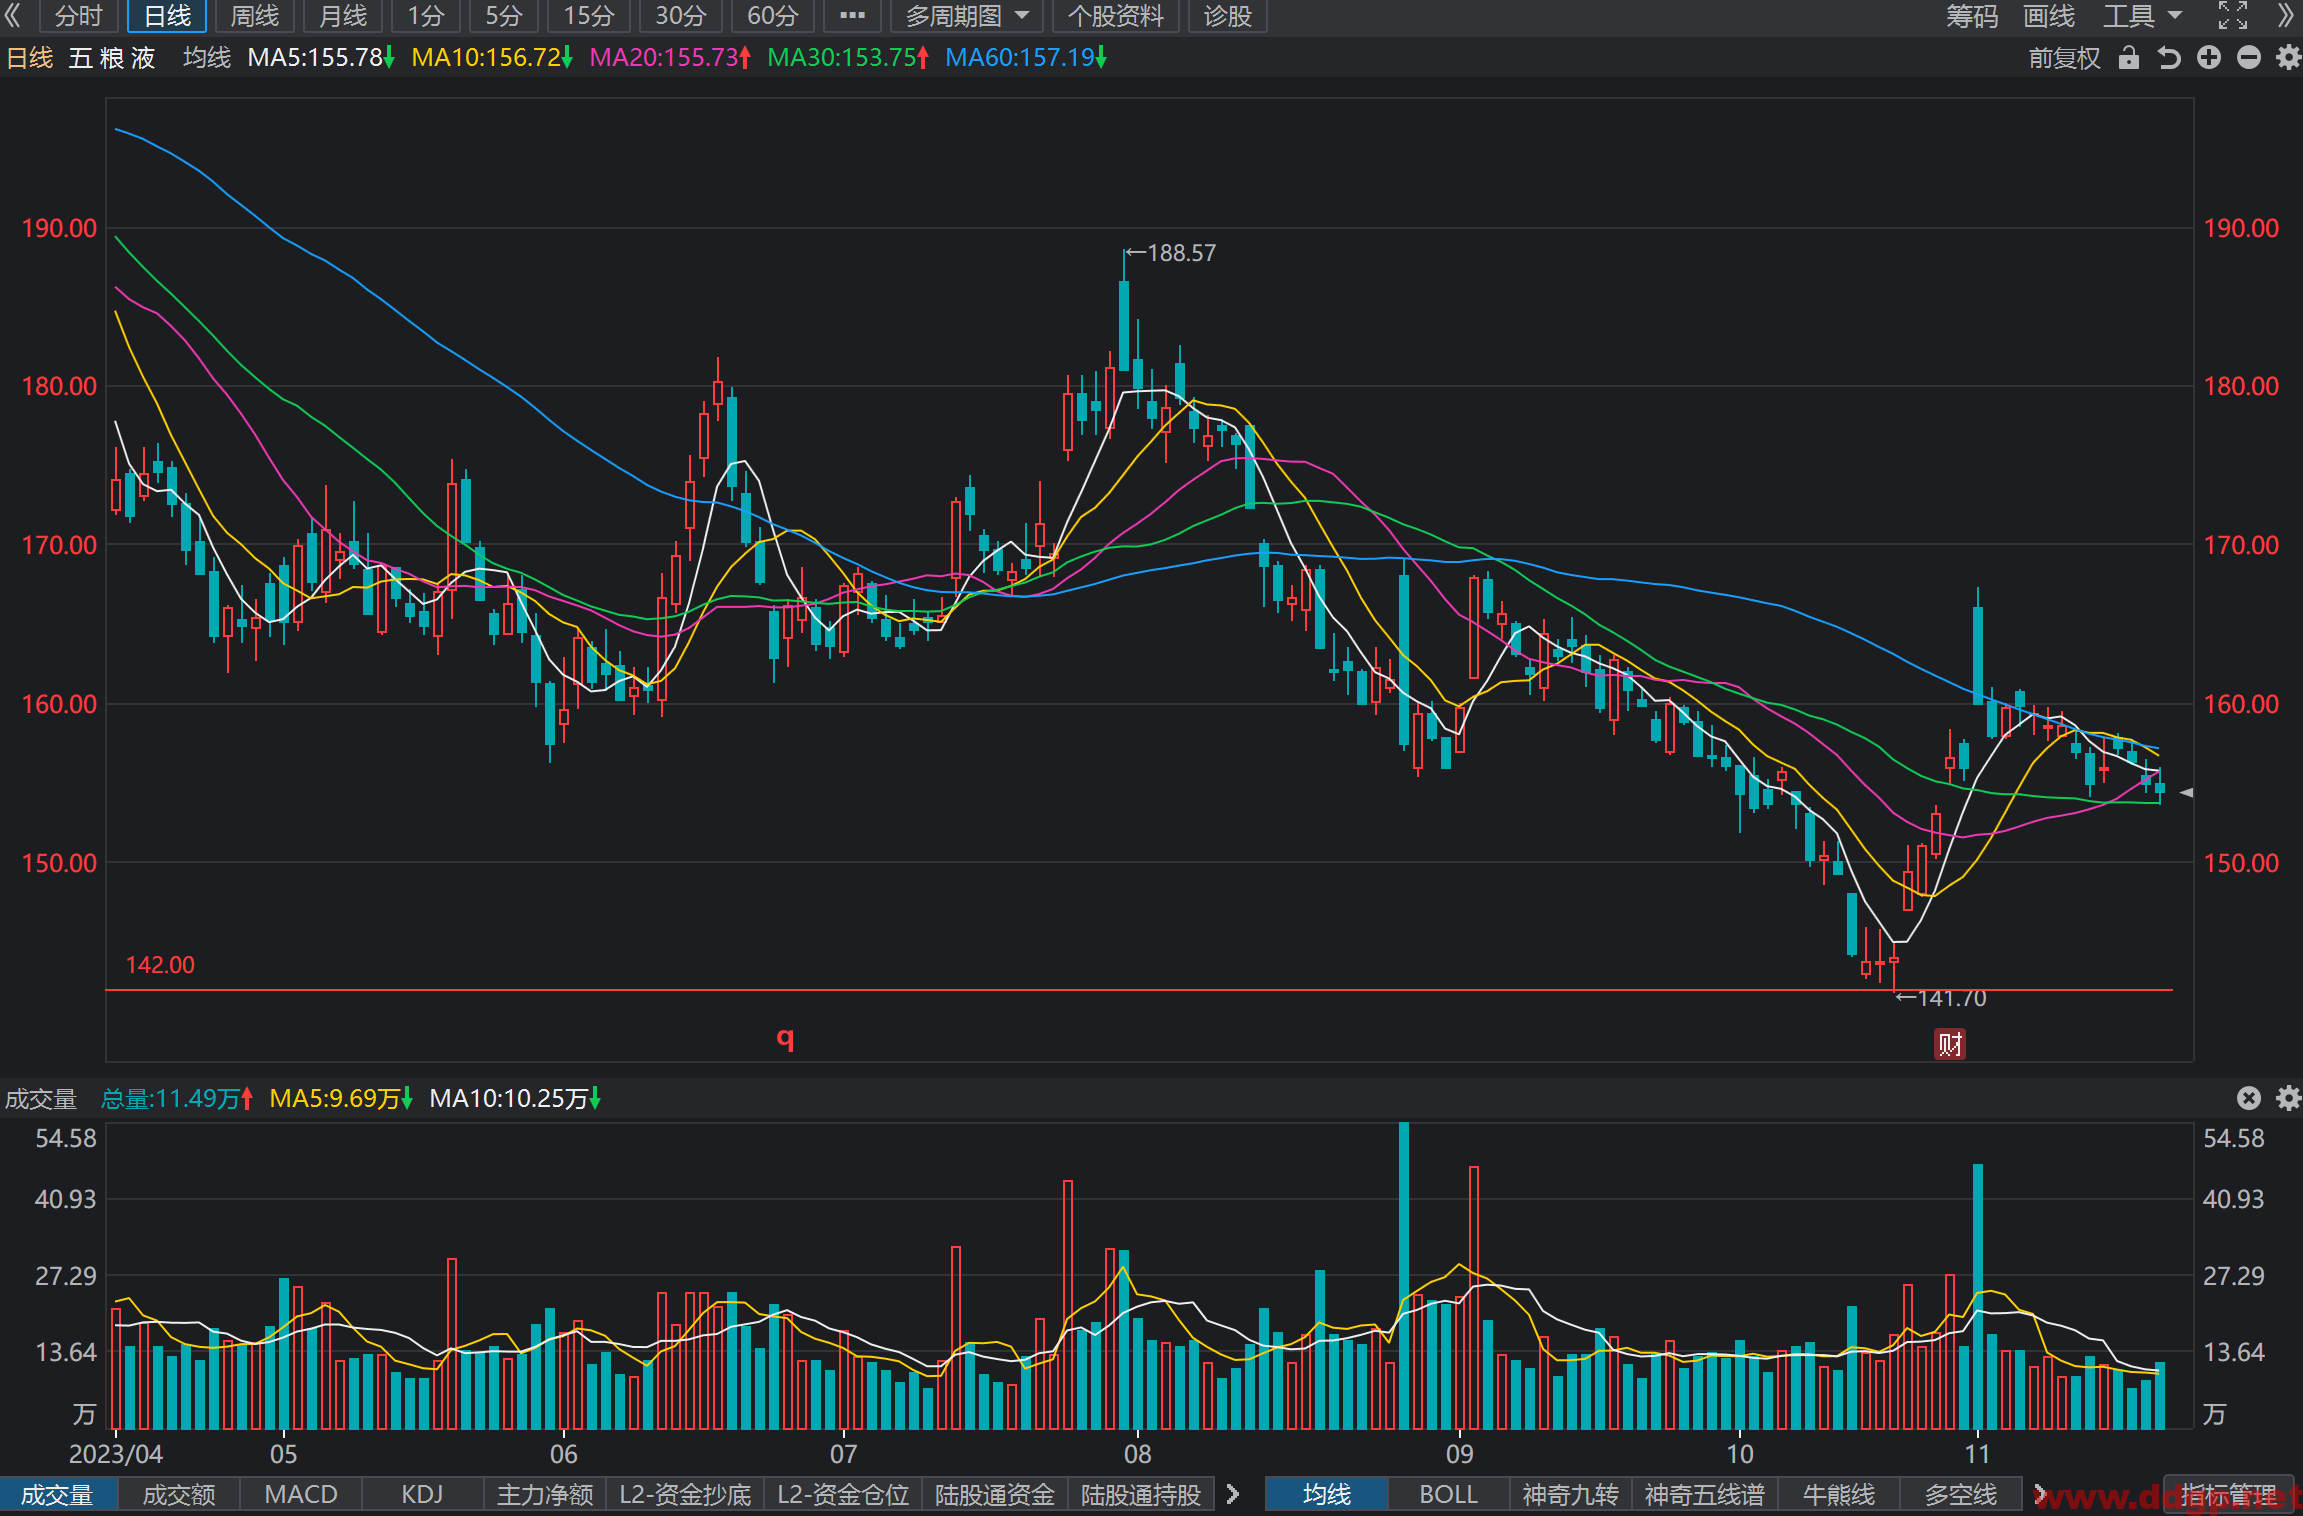The image size is (2303, 1516).
Task: Click the 均线 indicator name in header
Action: click(207, 58)
